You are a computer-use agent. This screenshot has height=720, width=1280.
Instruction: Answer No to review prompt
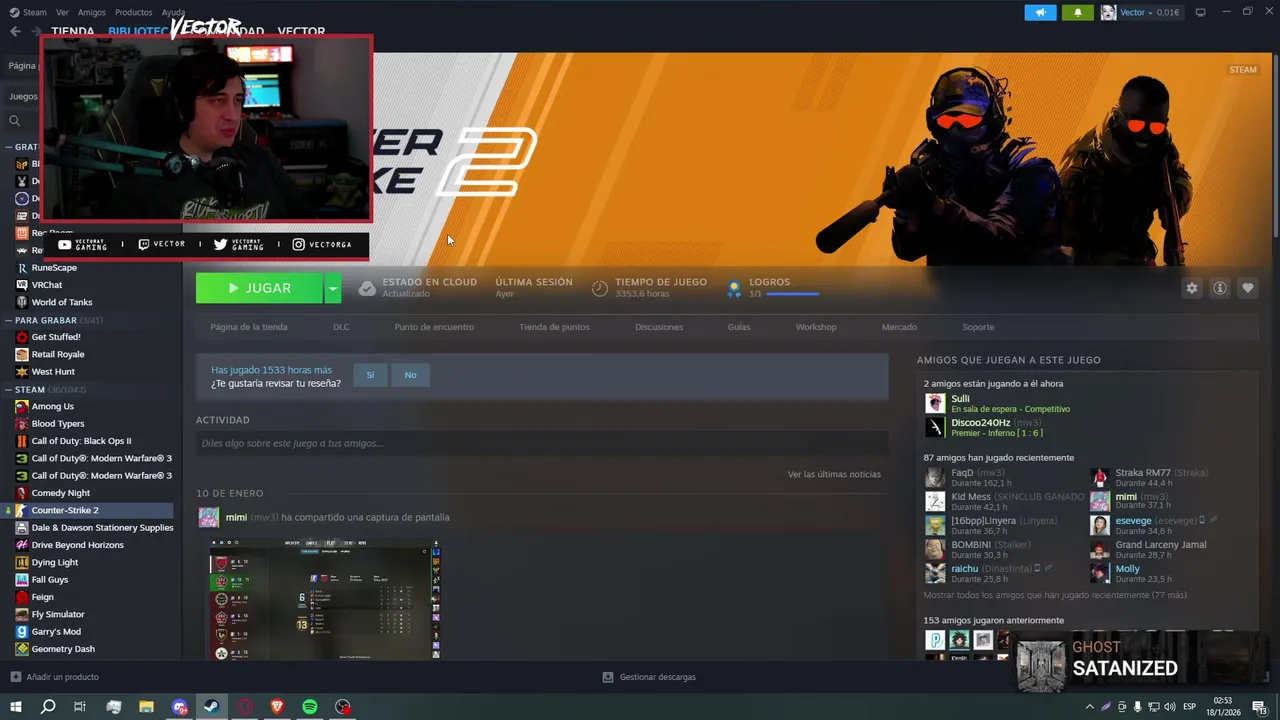[x=410, y=375]
